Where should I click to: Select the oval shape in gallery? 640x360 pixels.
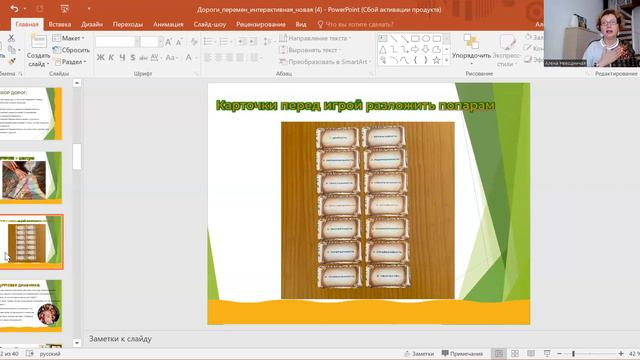[x=426, y=39]
